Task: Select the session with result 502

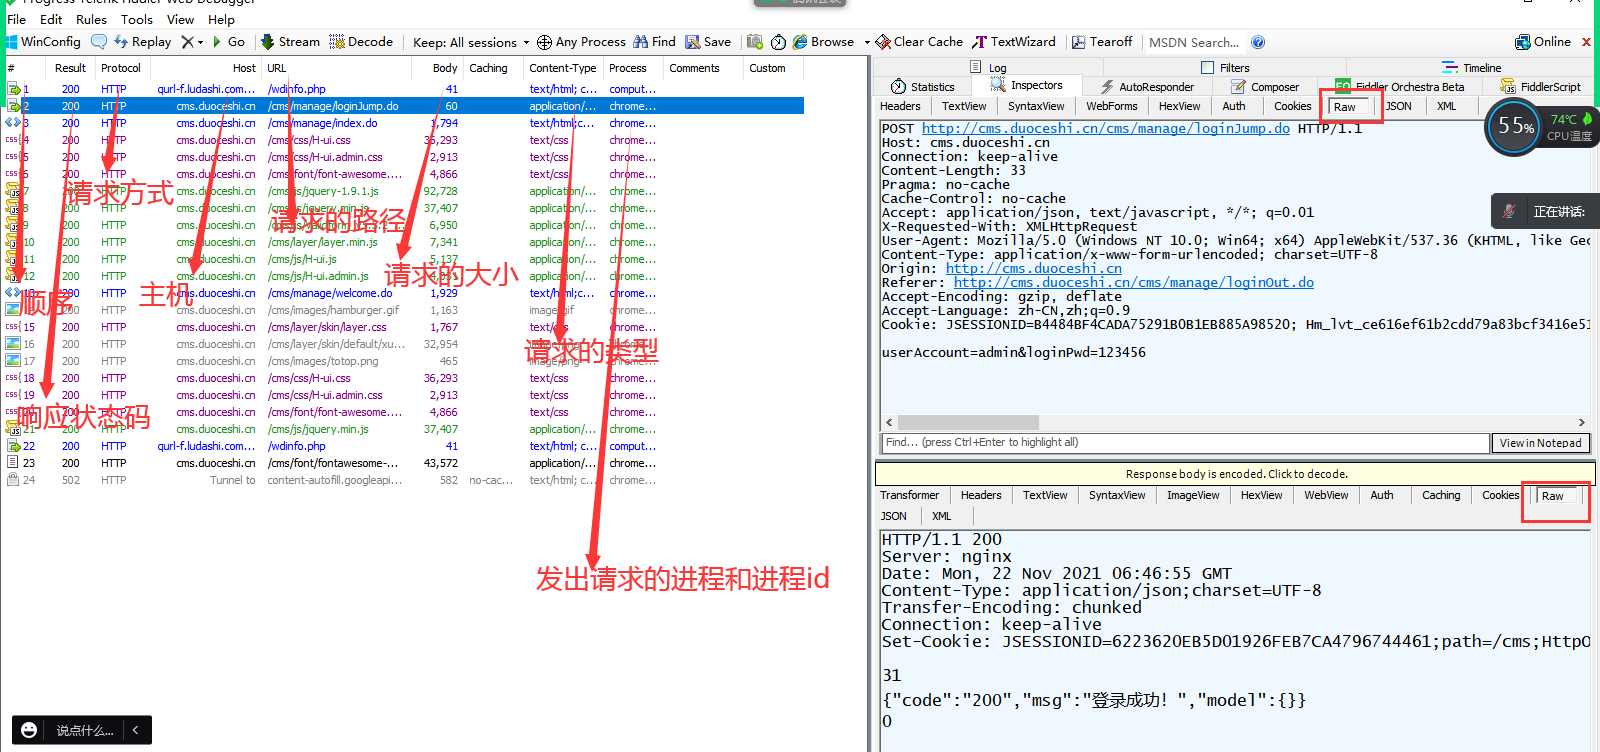Action: [x=404, y=480]
